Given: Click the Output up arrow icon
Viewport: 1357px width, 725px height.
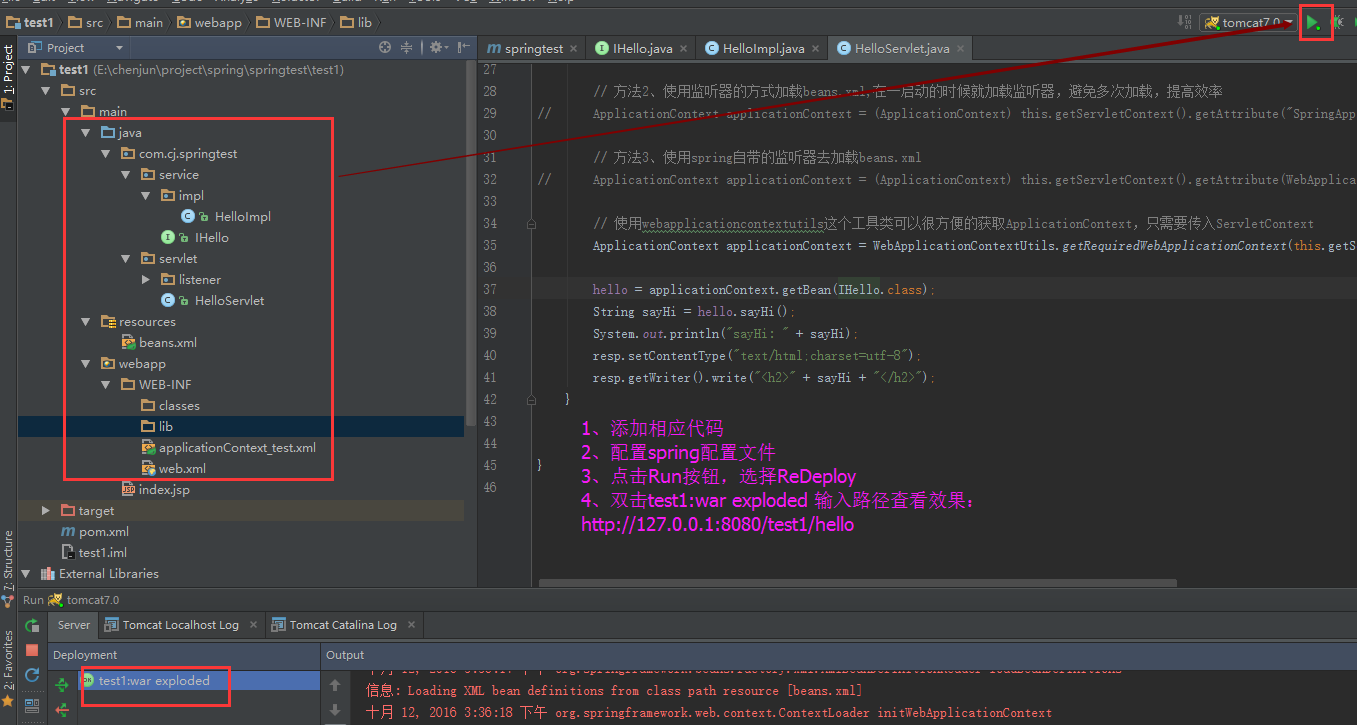Looking at the screenshot, I should 335,685.
